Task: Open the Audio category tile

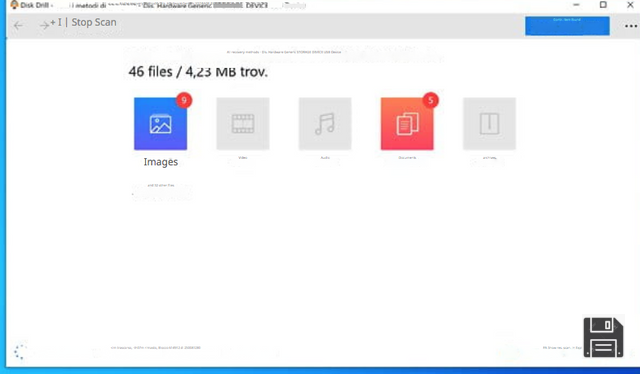Action: (x=325, y=124)
